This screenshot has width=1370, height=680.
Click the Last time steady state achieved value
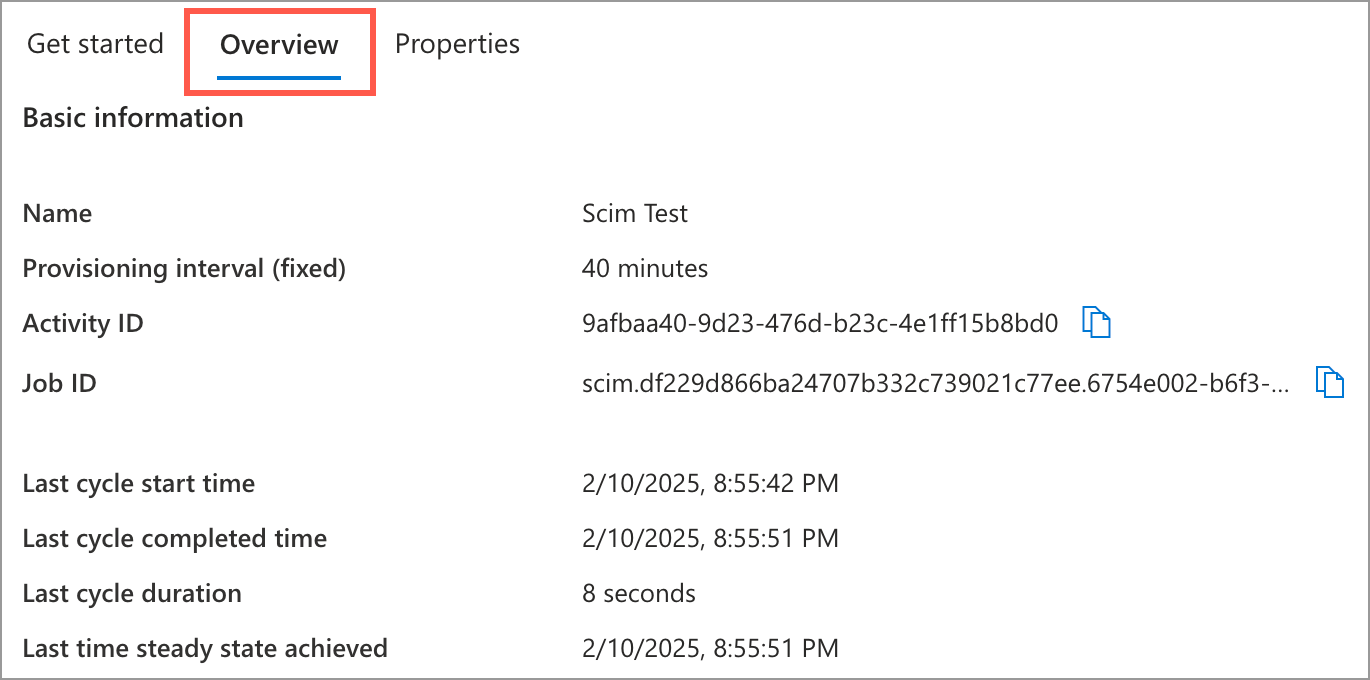click(x=709, y=648)
